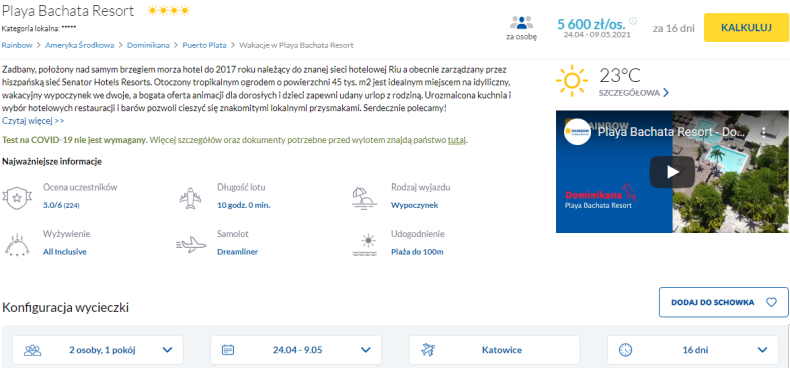Click the participants rating badge icon
The image size is (790, 368).
[17, 198]
